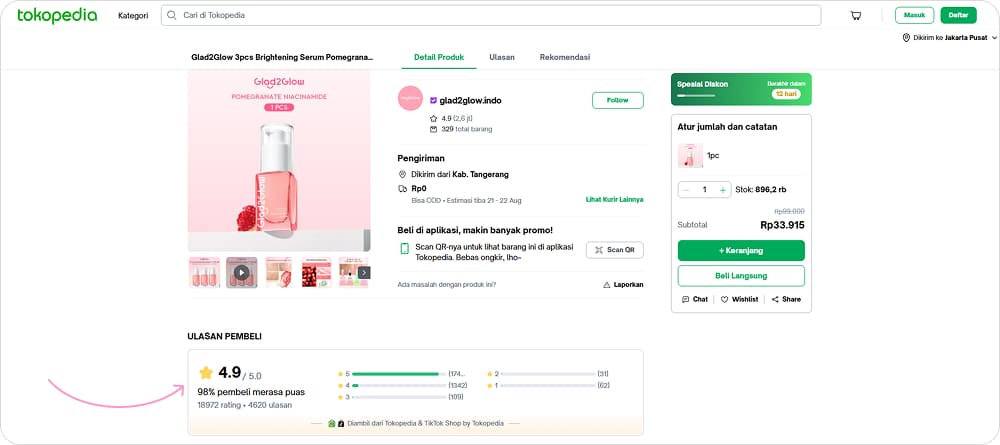This screenshot has height=445, width=1000.
Task: Click '98% pembeli merasa puas' text
Action: (x=251, y=391)
